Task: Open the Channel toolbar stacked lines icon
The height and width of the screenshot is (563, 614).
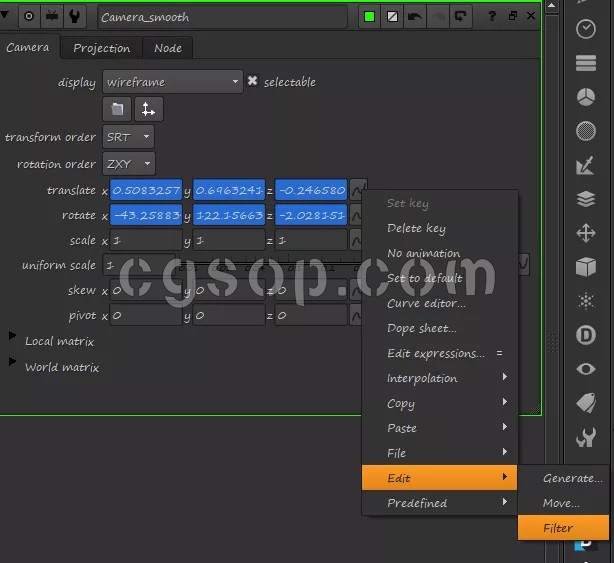Action: click(x=586, y=63)
